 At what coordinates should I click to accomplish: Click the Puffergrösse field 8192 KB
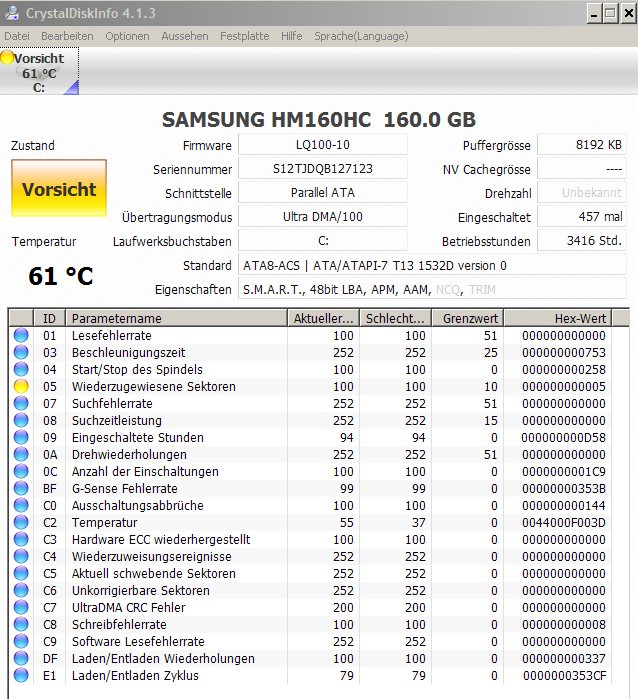pyautogui.click(x=582, y=145)
